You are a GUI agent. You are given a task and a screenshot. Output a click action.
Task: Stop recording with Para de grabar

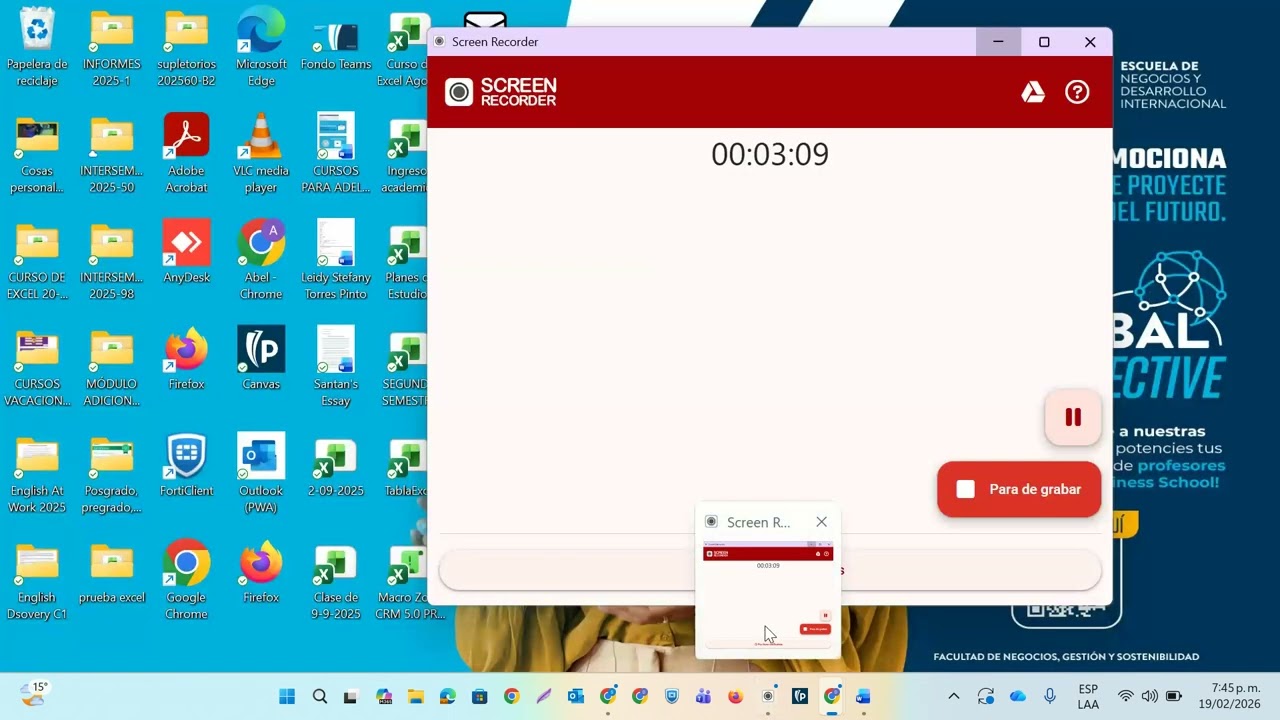1019,489
